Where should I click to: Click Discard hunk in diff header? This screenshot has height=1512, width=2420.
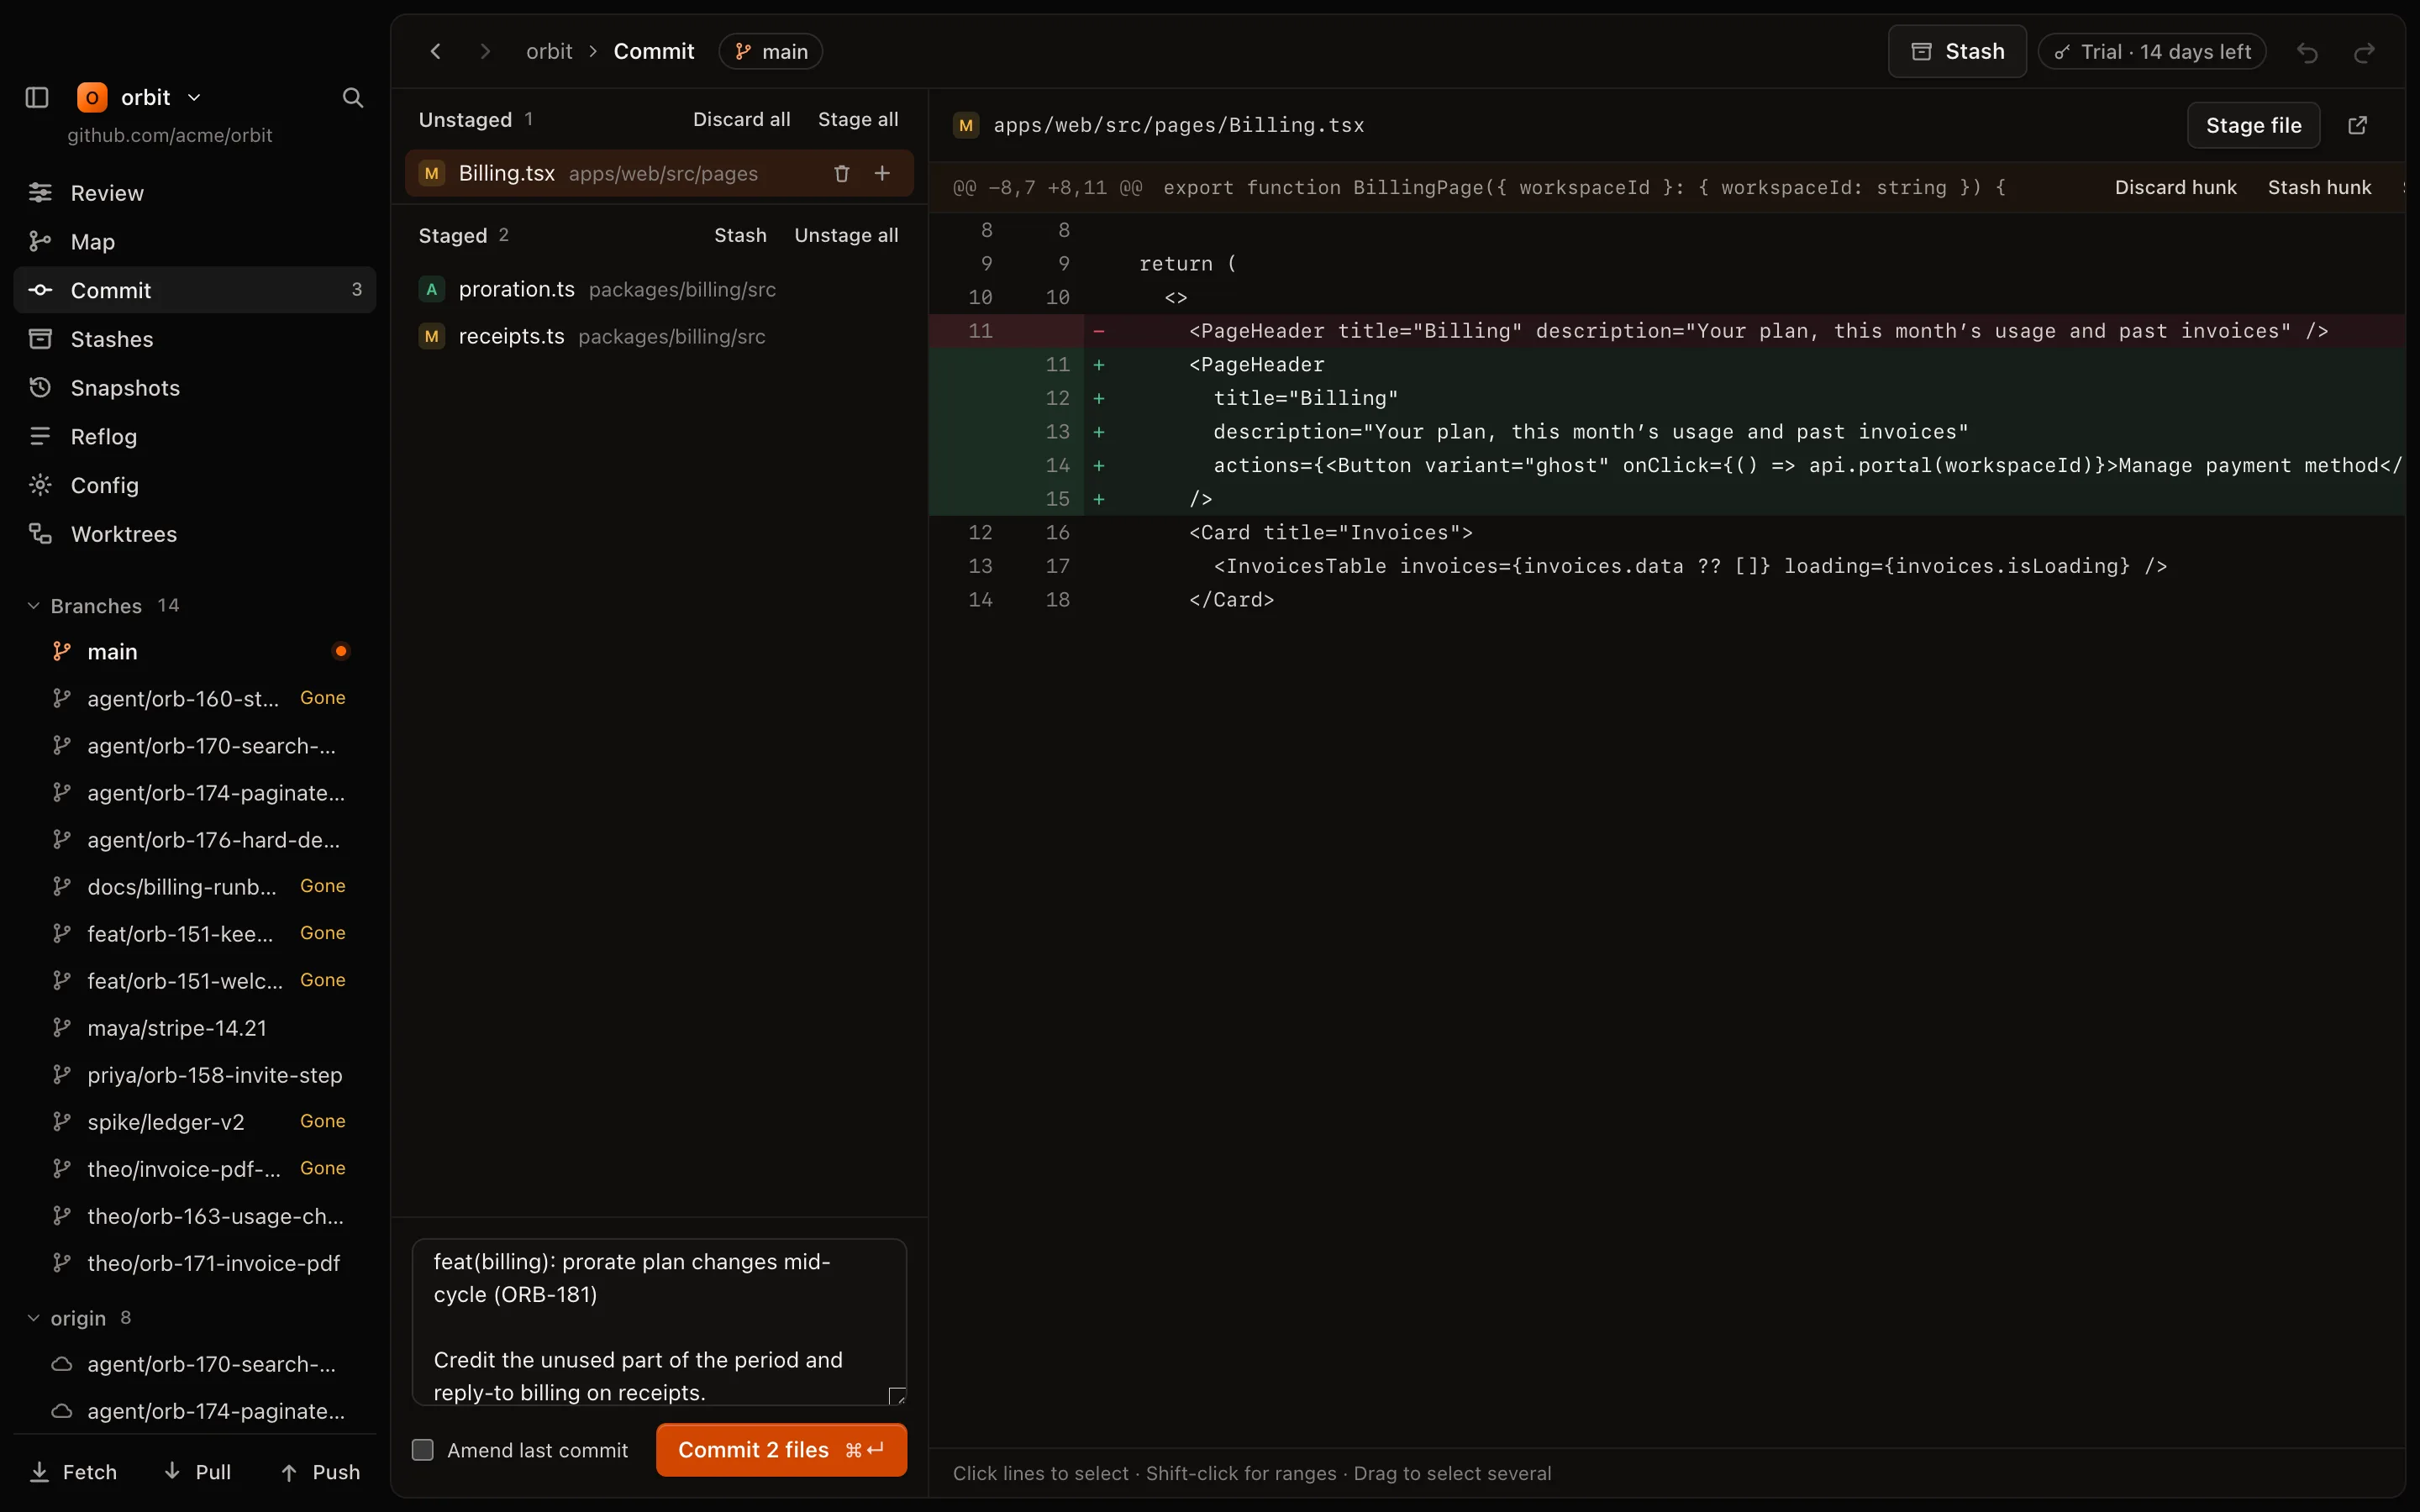[x=2175, y=187]
